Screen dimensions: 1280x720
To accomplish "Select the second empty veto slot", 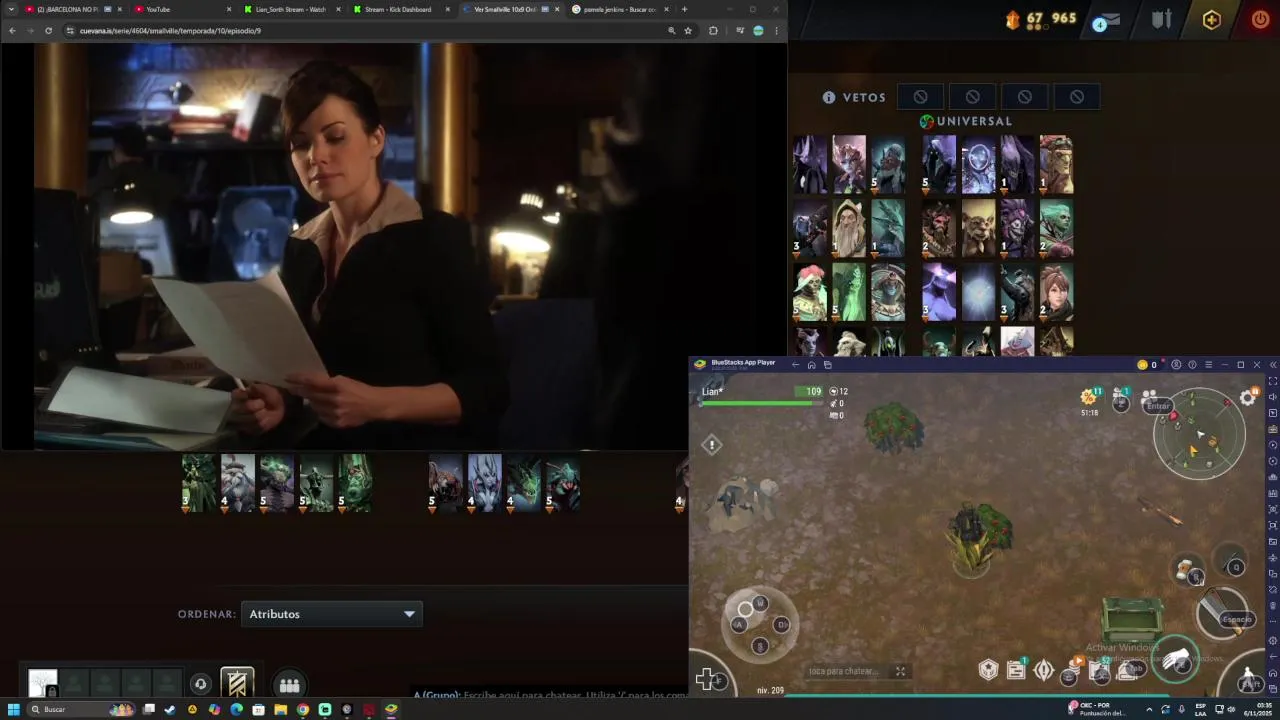I will point(972,97).
